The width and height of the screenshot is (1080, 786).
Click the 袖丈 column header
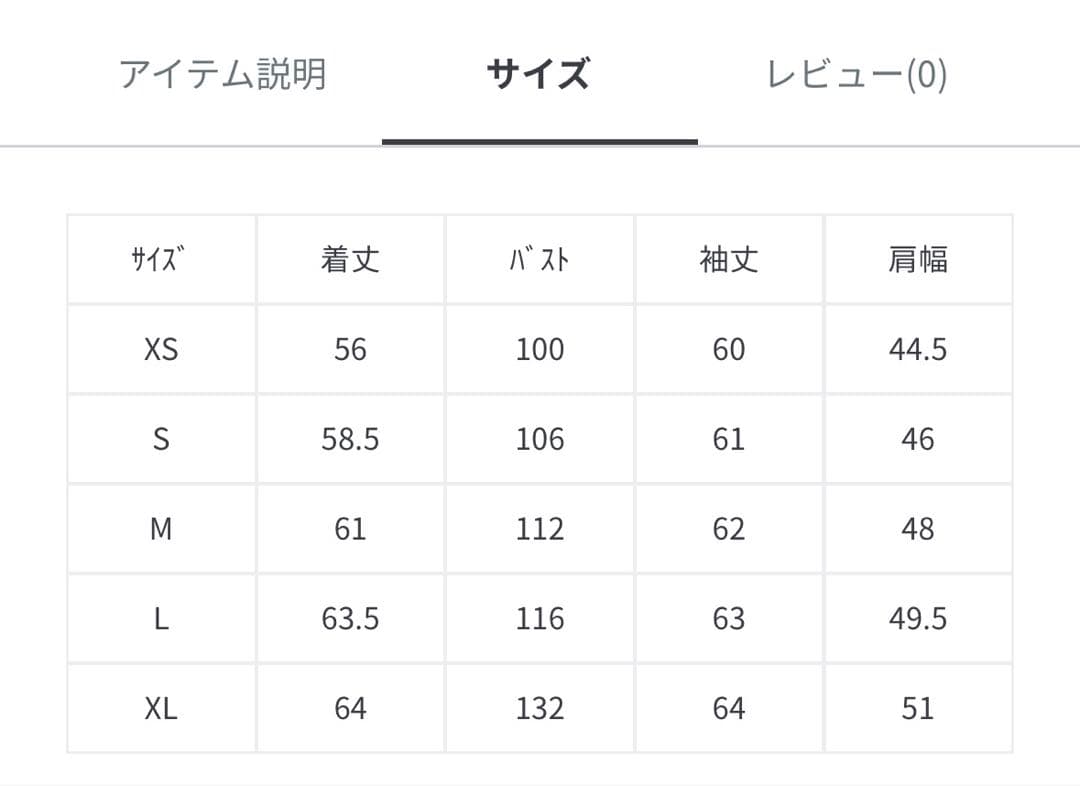[x=729, y=259]
